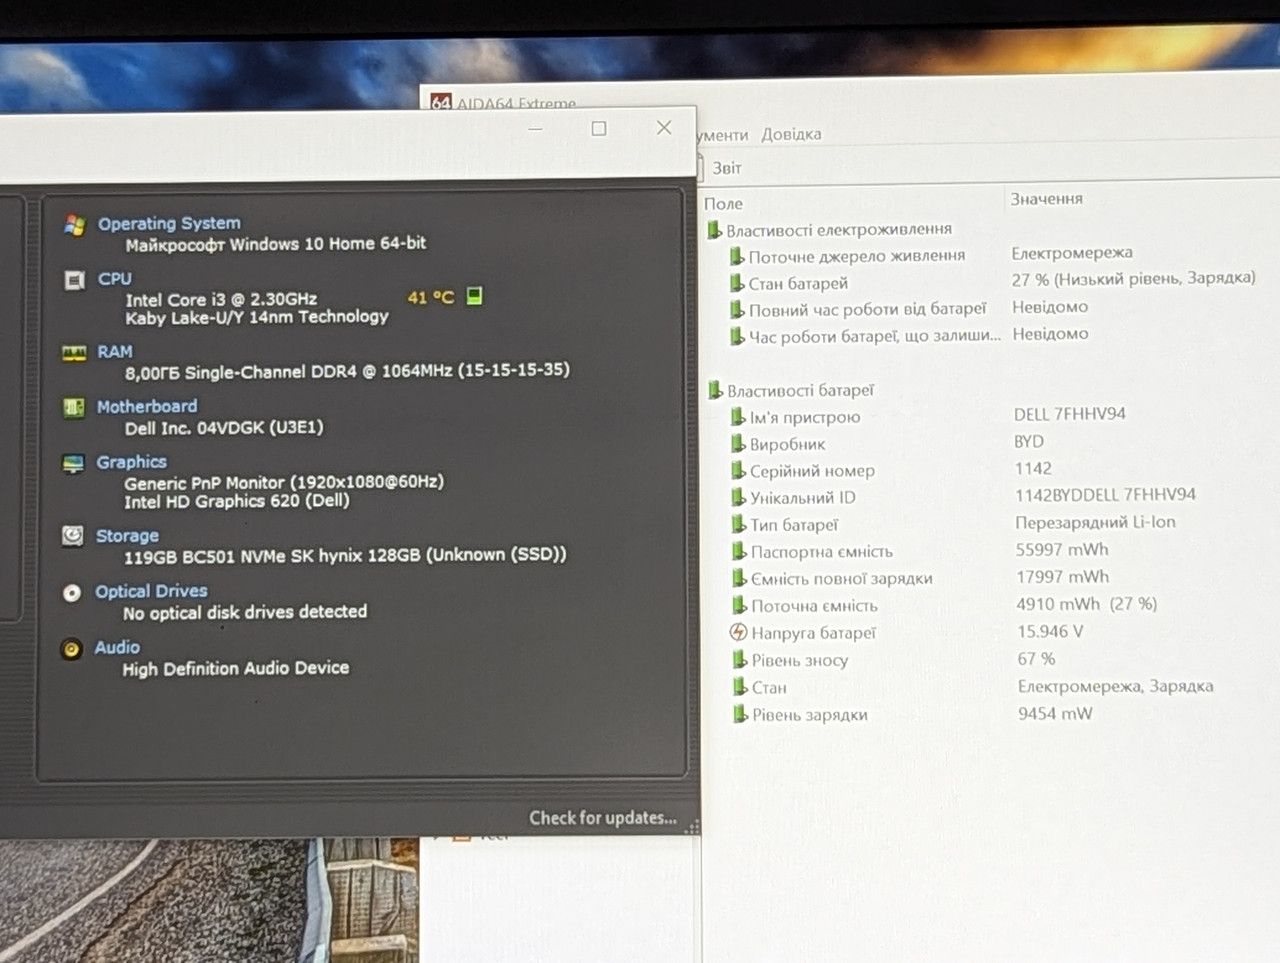Click the lightning icon beside Напруга батареї
Image resolution: width=1280 pixels, height=963 pixels.
point(739,632)
